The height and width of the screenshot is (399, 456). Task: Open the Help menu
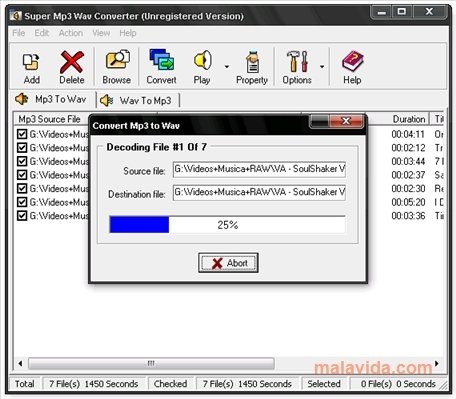pyautogui.click(x=128, y=33)
